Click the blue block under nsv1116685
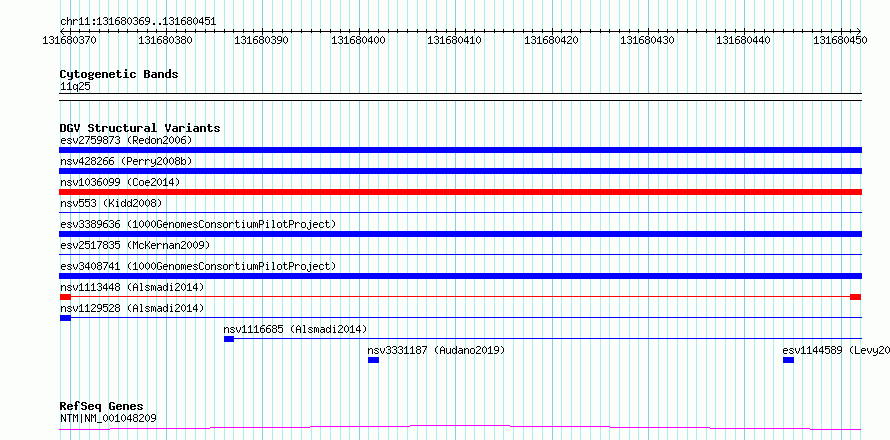The height and width of the screenshot is (440, 890). tap(229, 339)
